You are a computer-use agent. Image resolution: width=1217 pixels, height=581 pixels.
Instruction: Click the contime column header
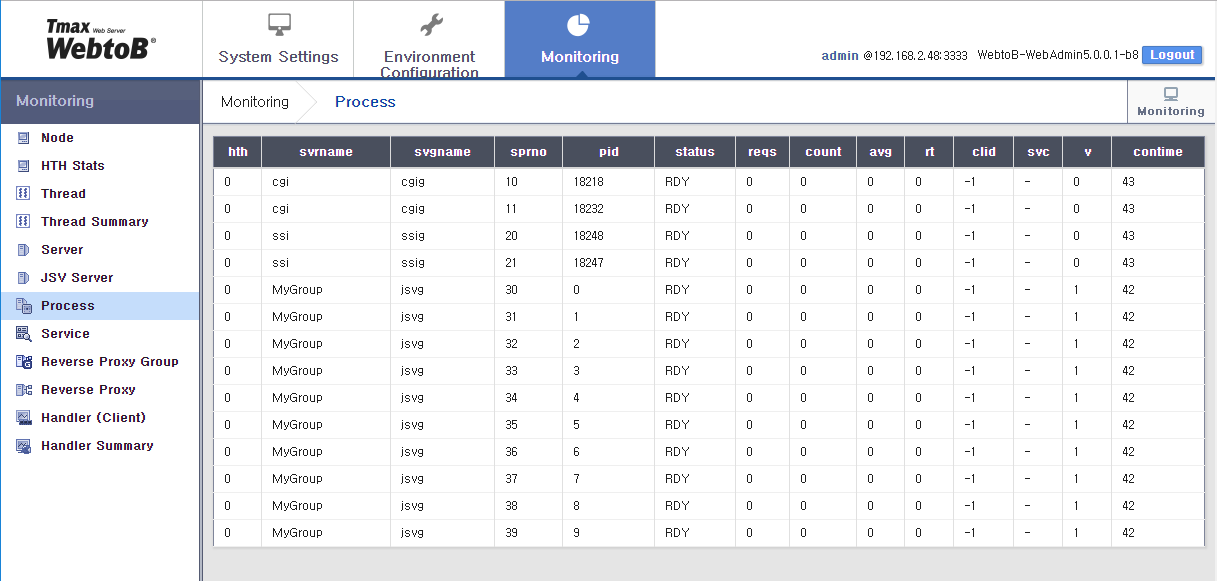[x=1158, y=152]
